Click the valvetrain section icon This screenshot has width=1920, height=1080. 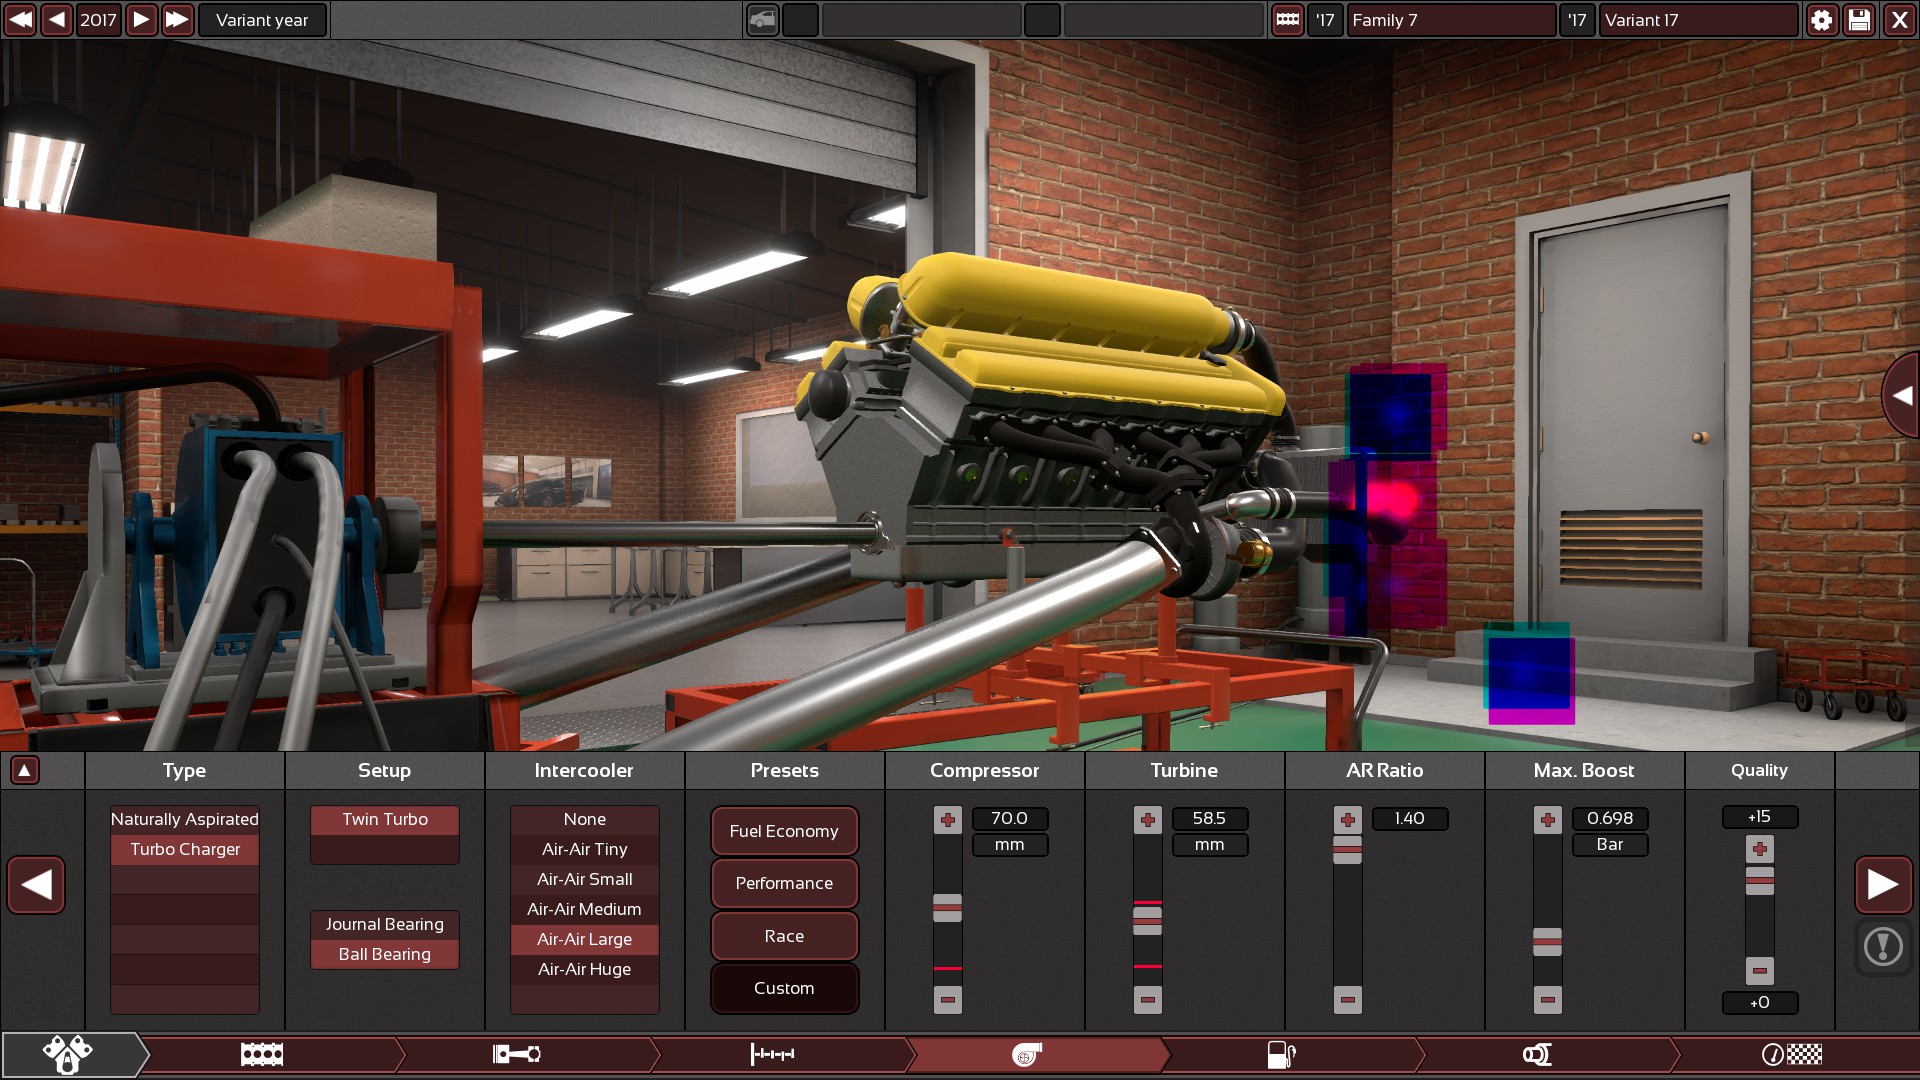point(772,1054)
